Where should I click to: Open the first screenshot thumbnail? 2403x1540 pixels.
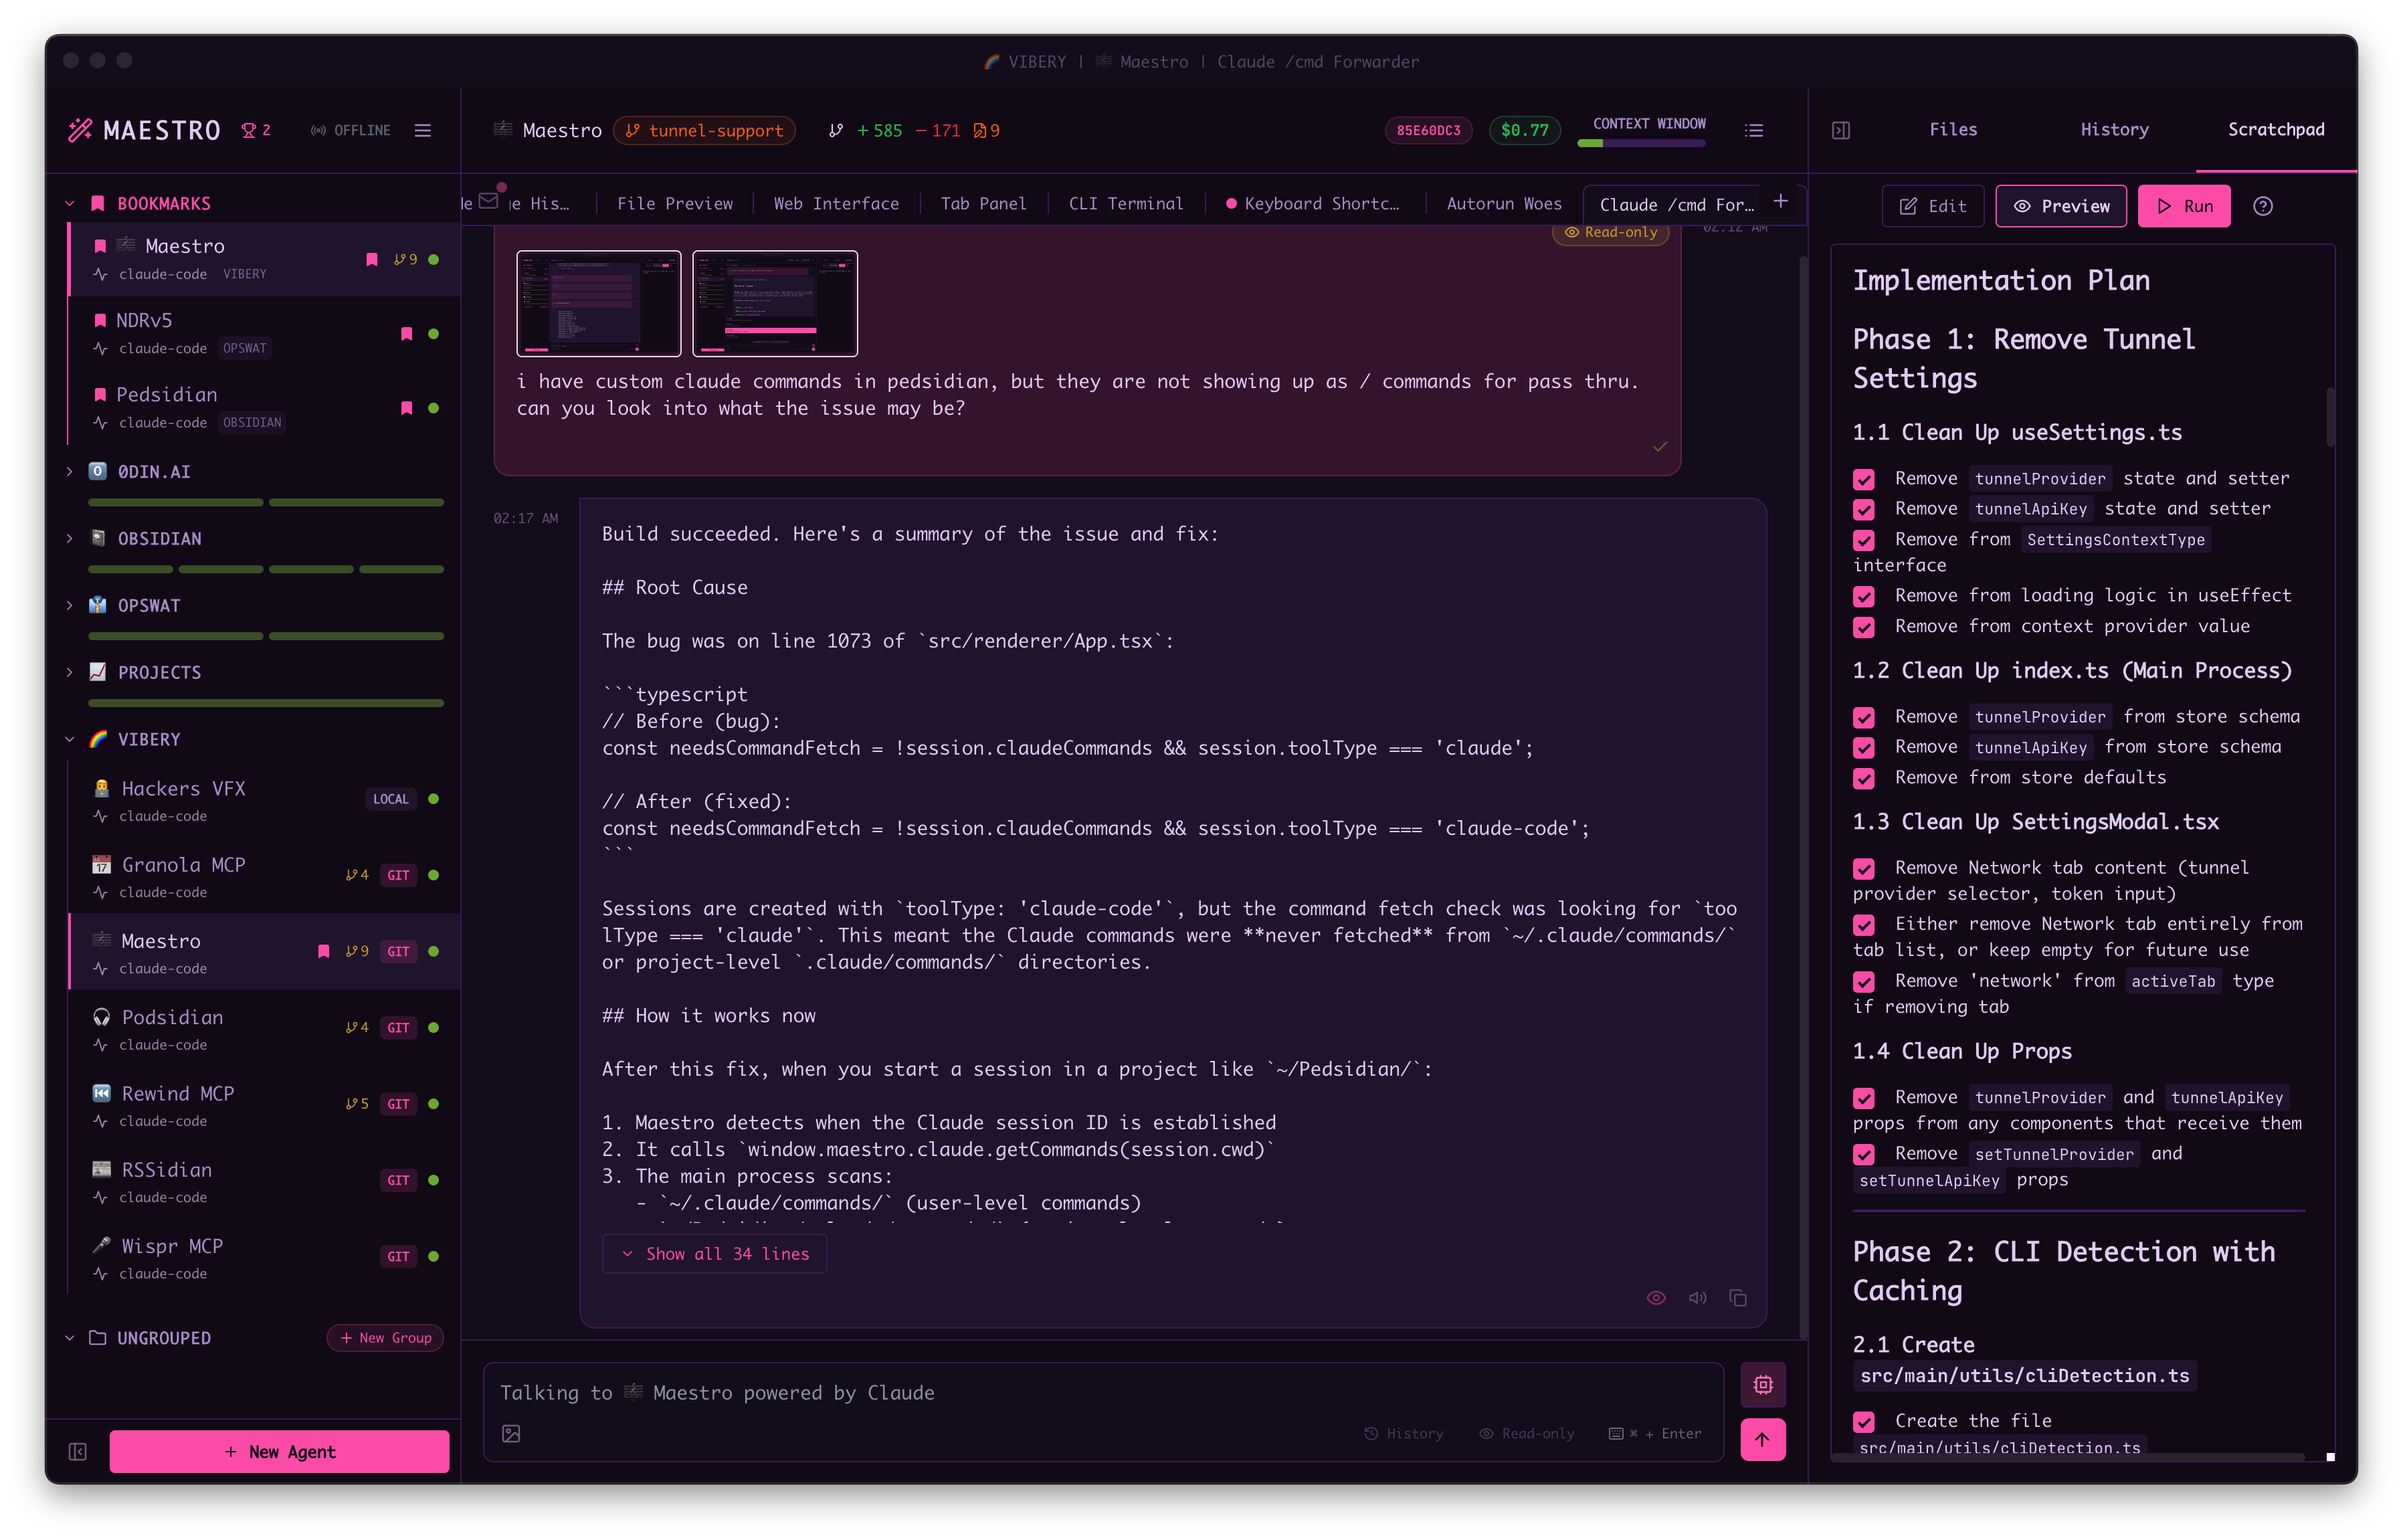(598, 303)
